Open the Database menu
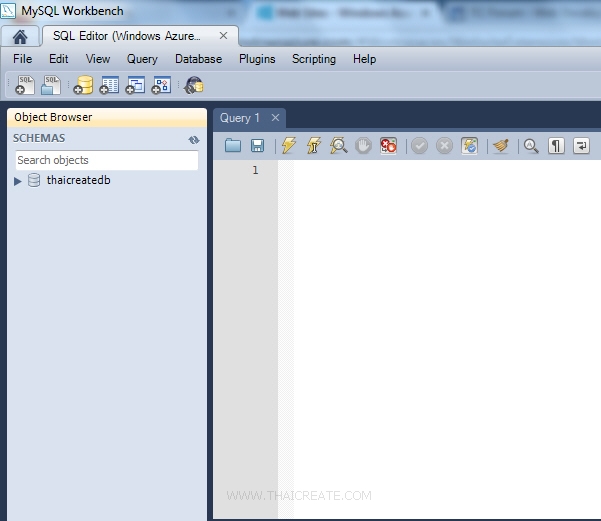The height and width of the screenshot is (521, 601). point(199,59)
